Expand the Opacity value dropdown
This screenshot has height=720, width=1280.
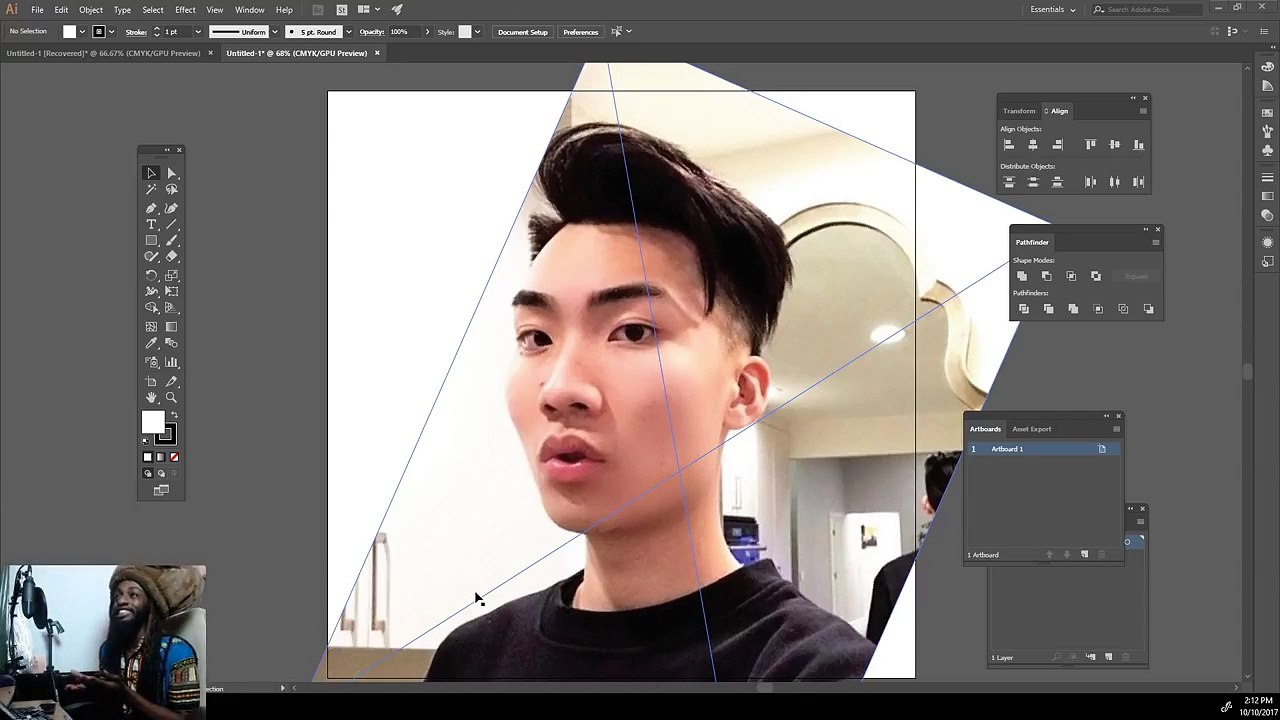(427, 32)
